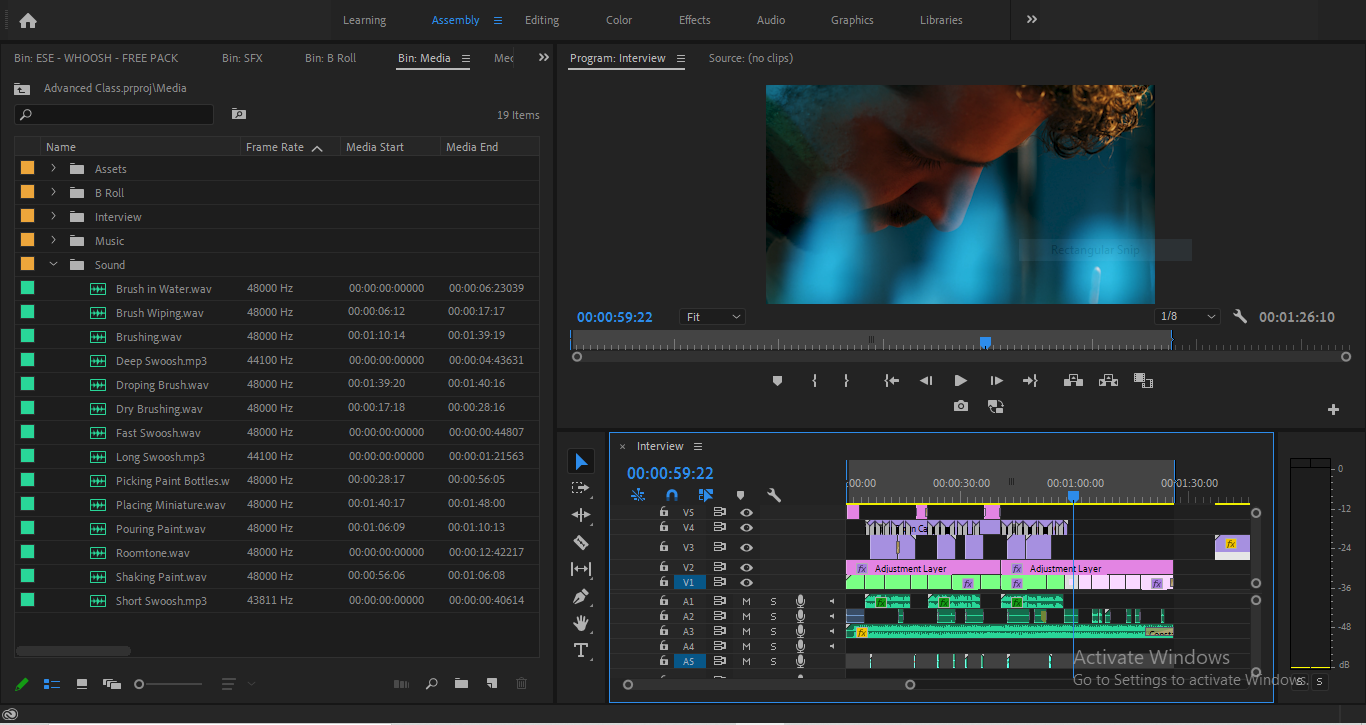Mute audio track A1
The width and height of the screenshot is (1366, 725).
(x=746, y=601)
